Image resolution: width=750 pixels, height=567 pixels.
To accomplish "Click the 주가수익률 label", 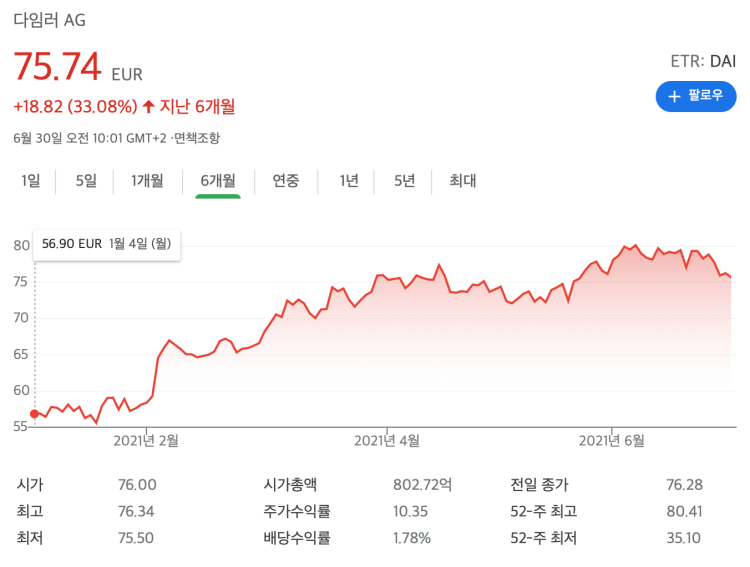I will click(x=297, y=511).
